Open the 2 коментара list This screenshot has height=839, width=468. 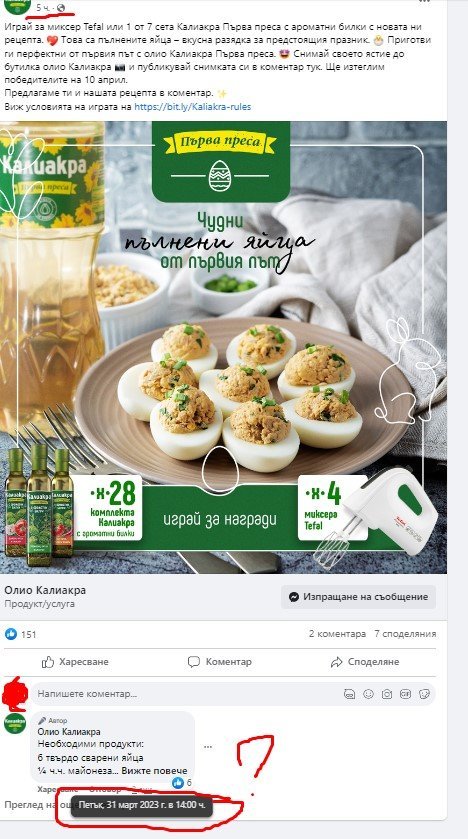click(337, 634)
